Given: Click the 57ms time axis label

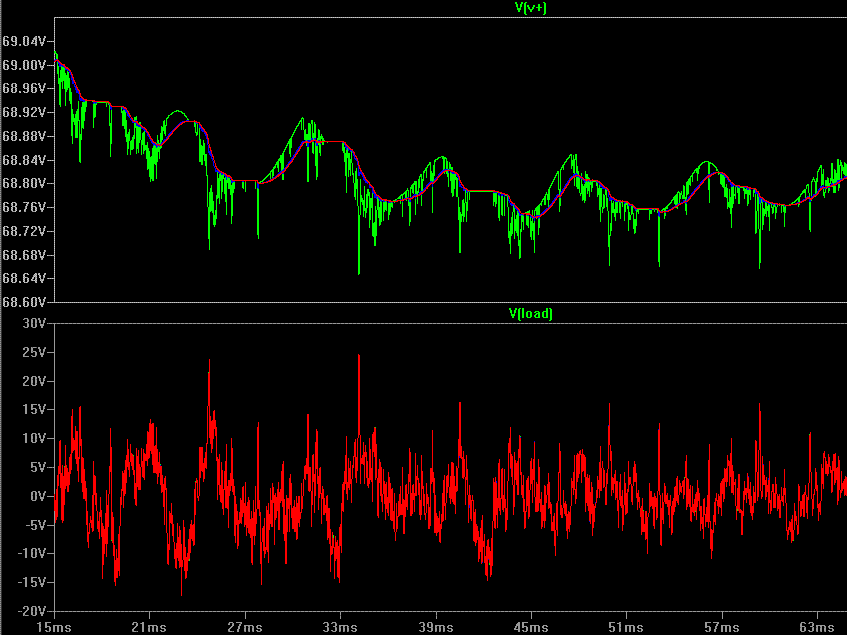Looking at the screenshot, I should [x=722, y=627].
